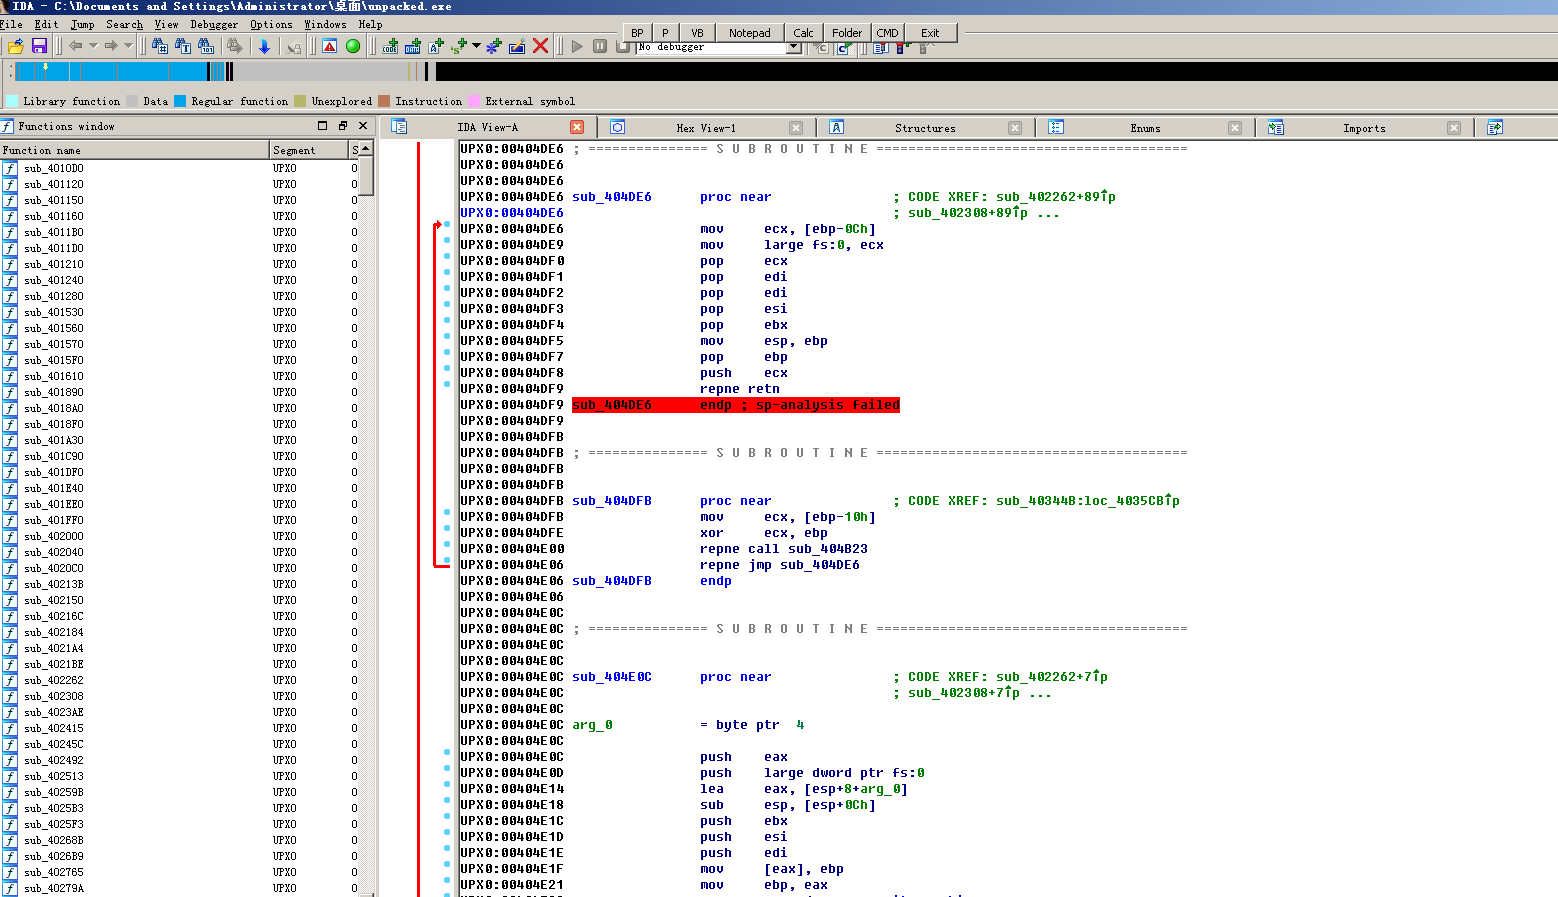Open the Debugger menu

215,24
